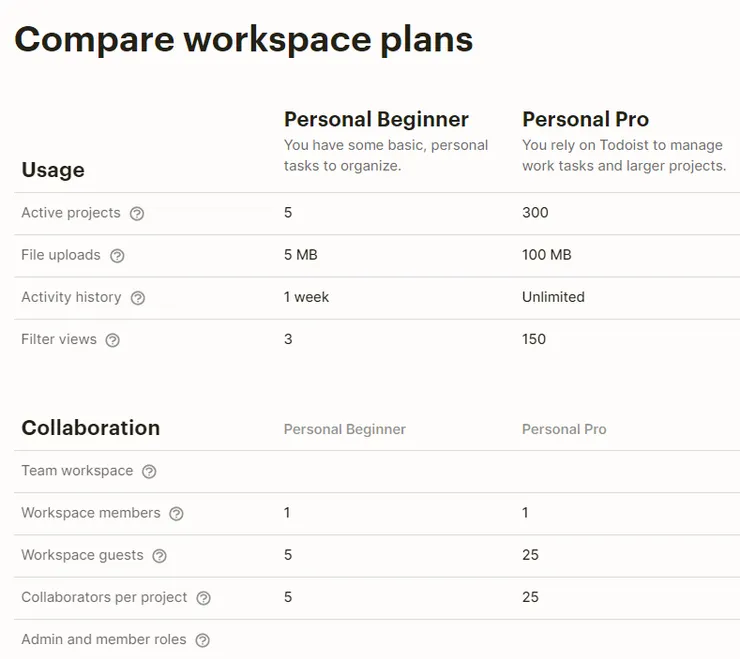Click Personal Beginner label in Collaboration header

click(345, 429)
